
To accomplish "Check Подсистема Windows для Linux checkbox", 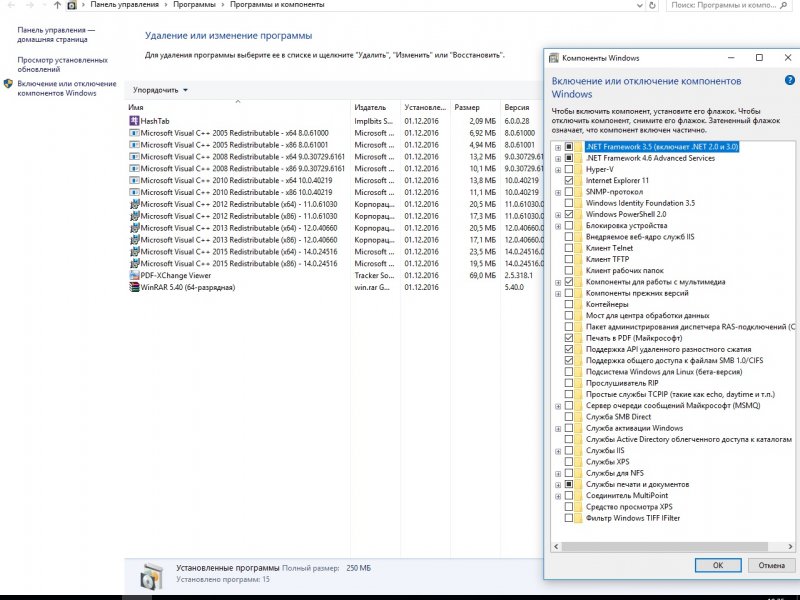I will pos(569,371).
